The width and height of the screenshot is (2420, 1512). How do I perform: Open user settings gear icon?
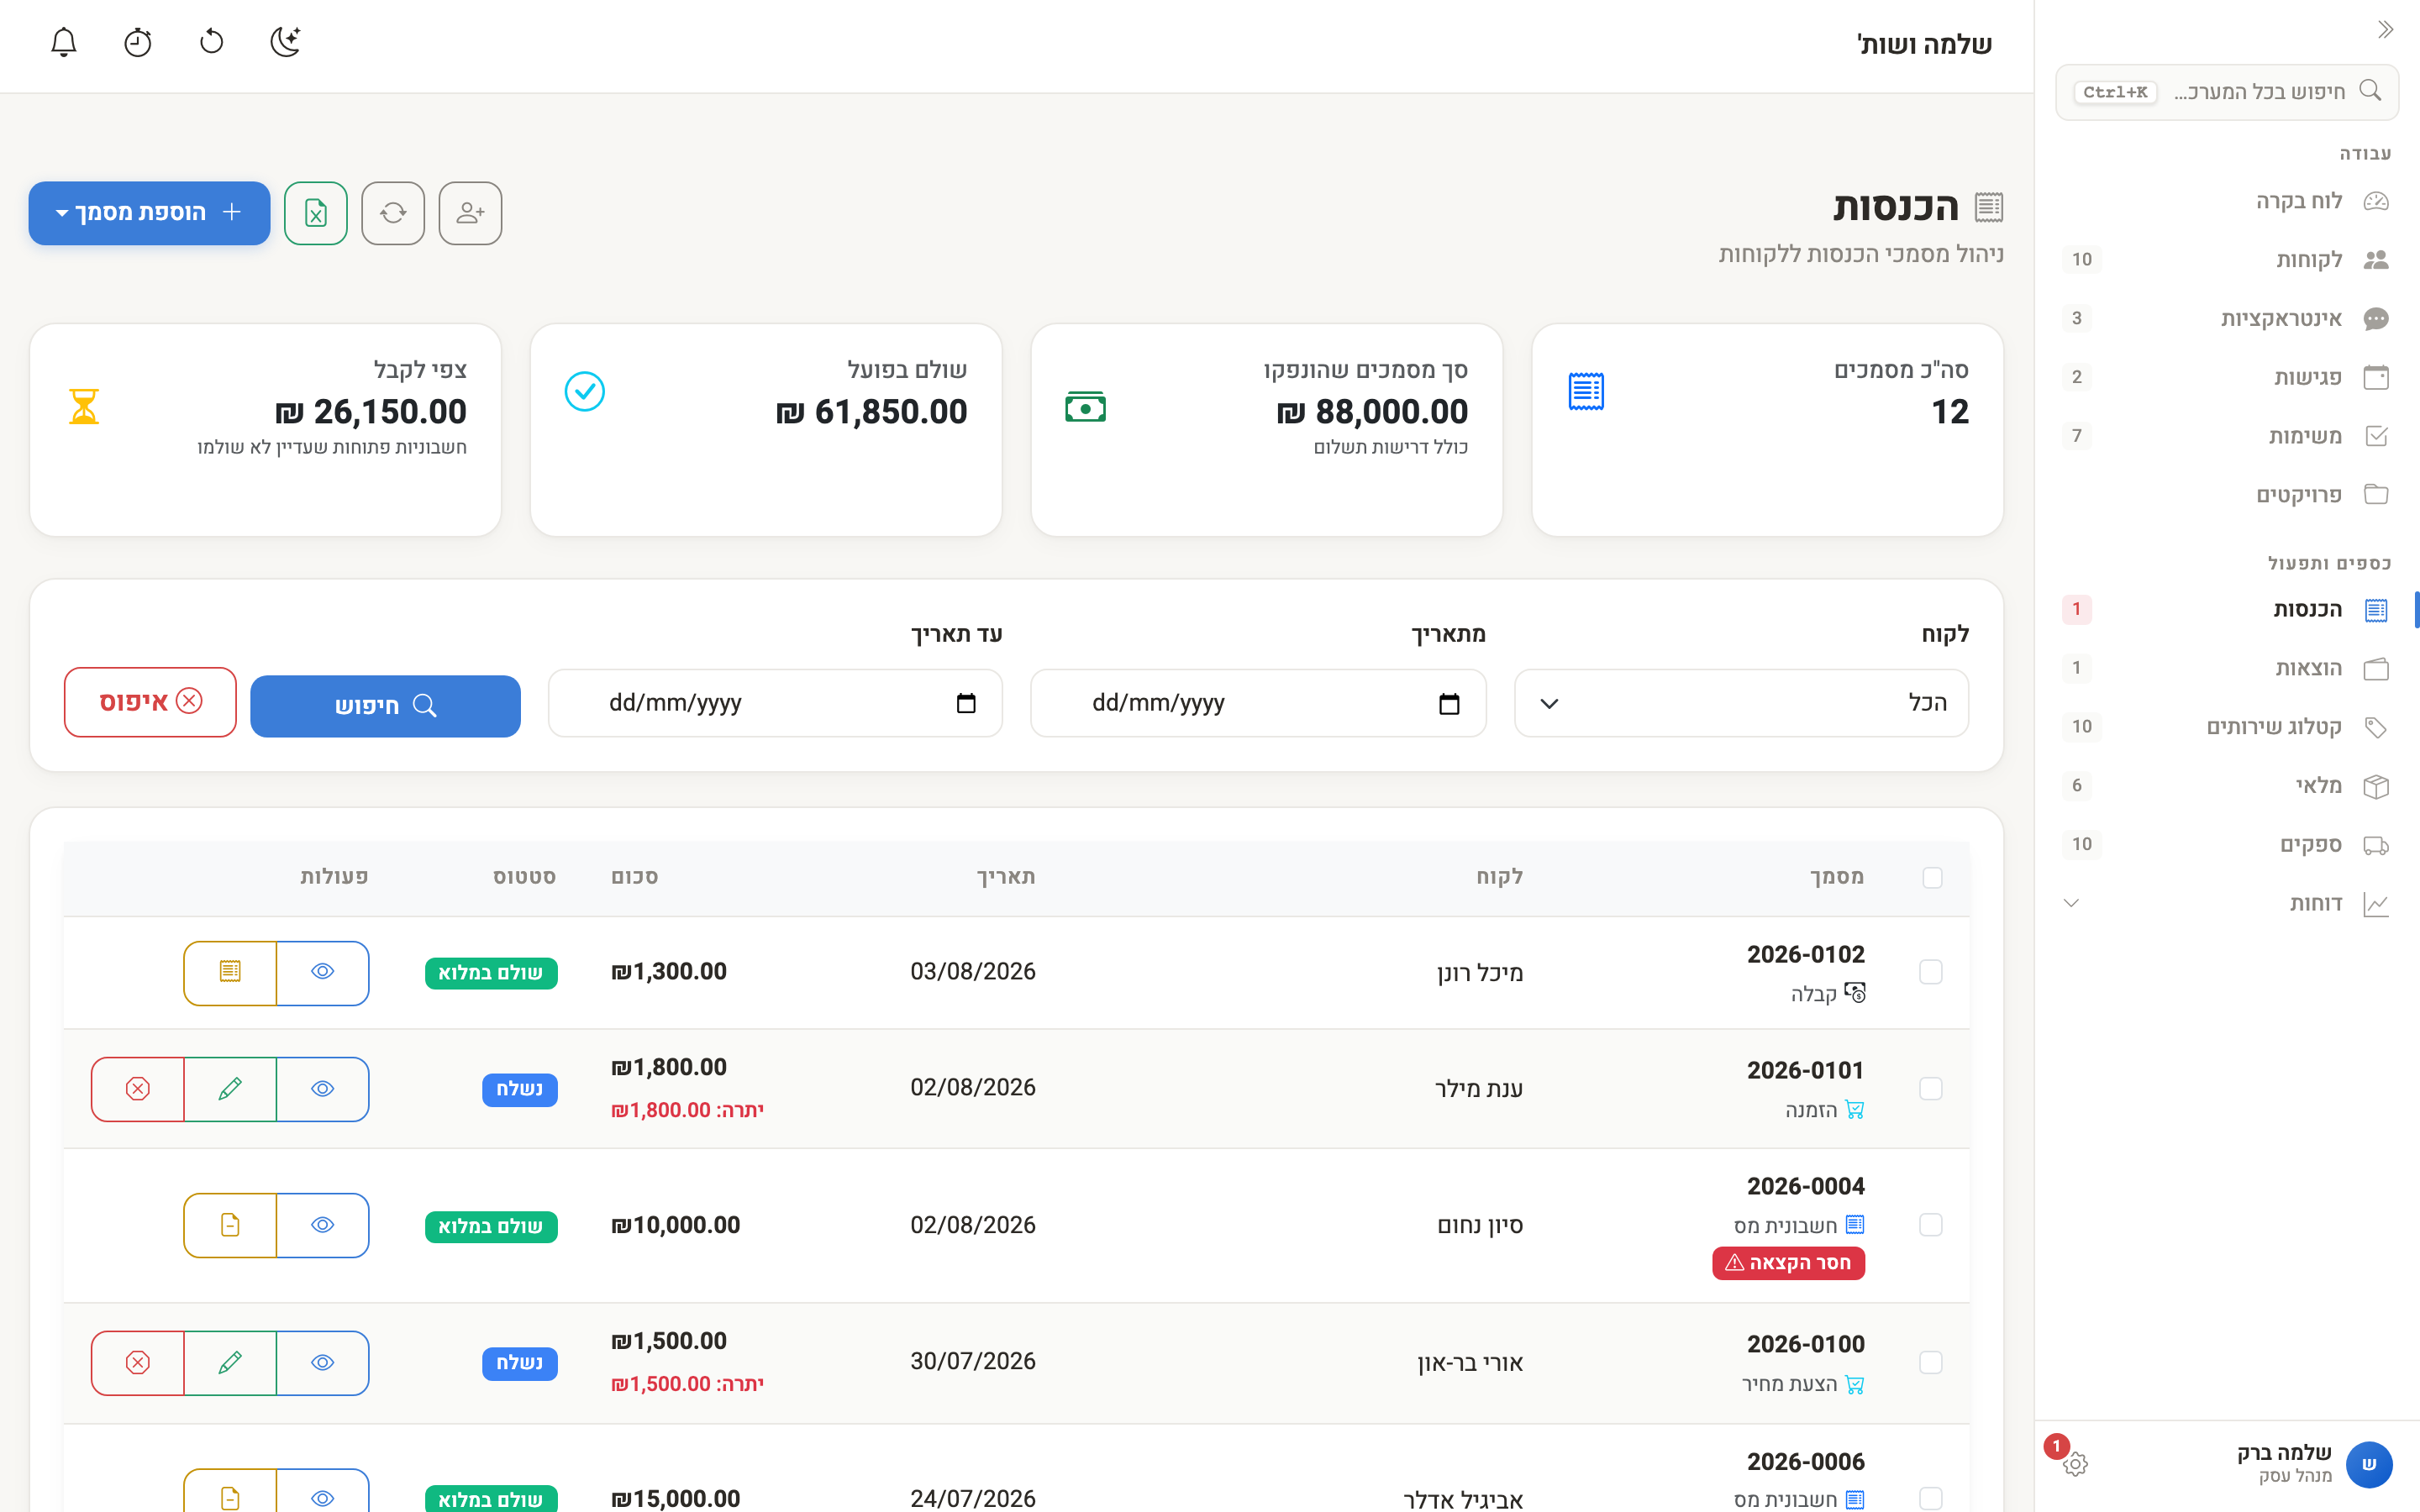2074,1464
